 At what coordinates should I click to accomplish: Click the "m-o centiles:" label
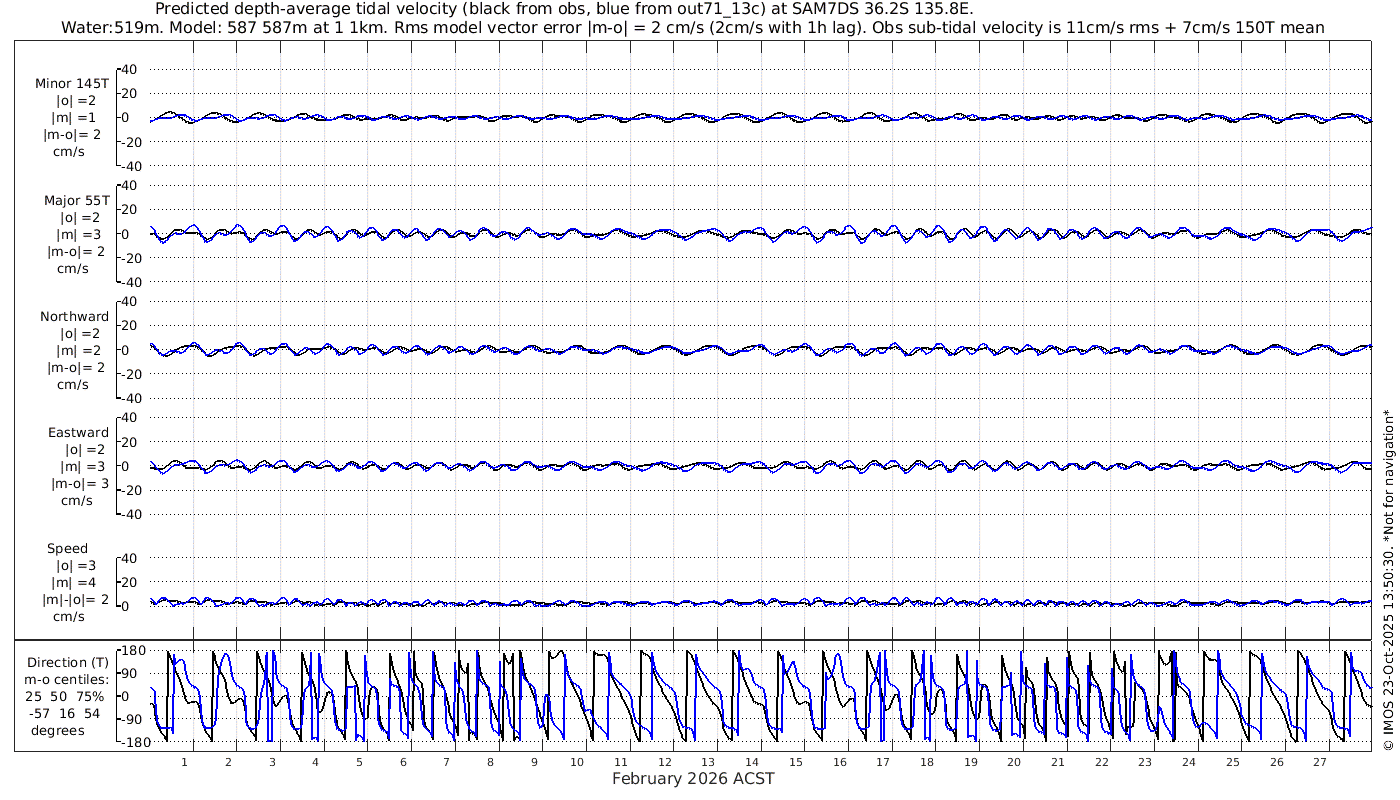click(x=68, y=679)
